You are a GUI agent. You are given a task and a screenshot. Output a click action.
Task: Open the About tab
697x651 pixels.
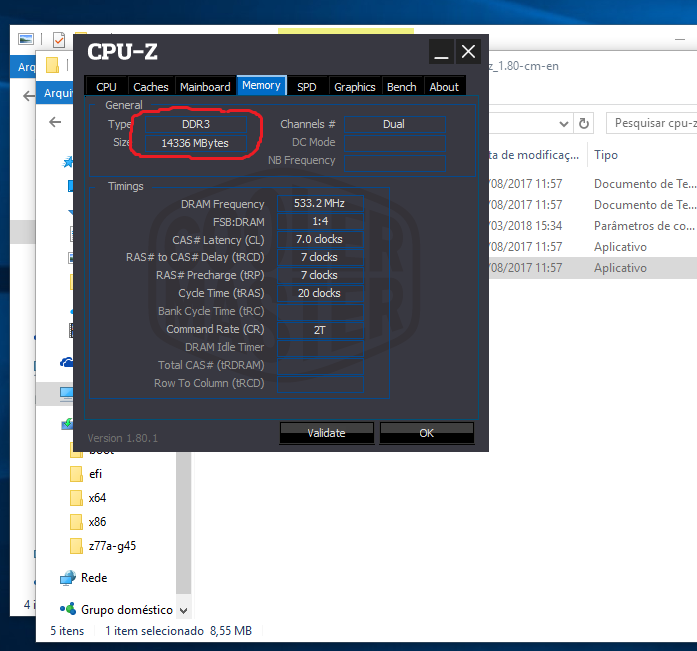pos(444,86)
